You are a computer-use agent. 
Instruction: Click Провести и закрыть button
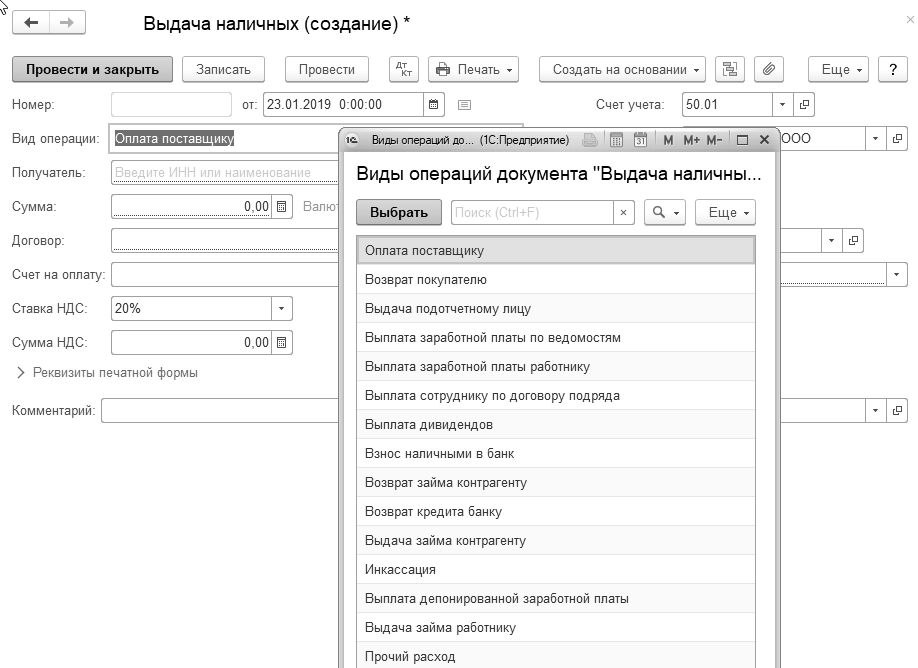click(93, 70)
